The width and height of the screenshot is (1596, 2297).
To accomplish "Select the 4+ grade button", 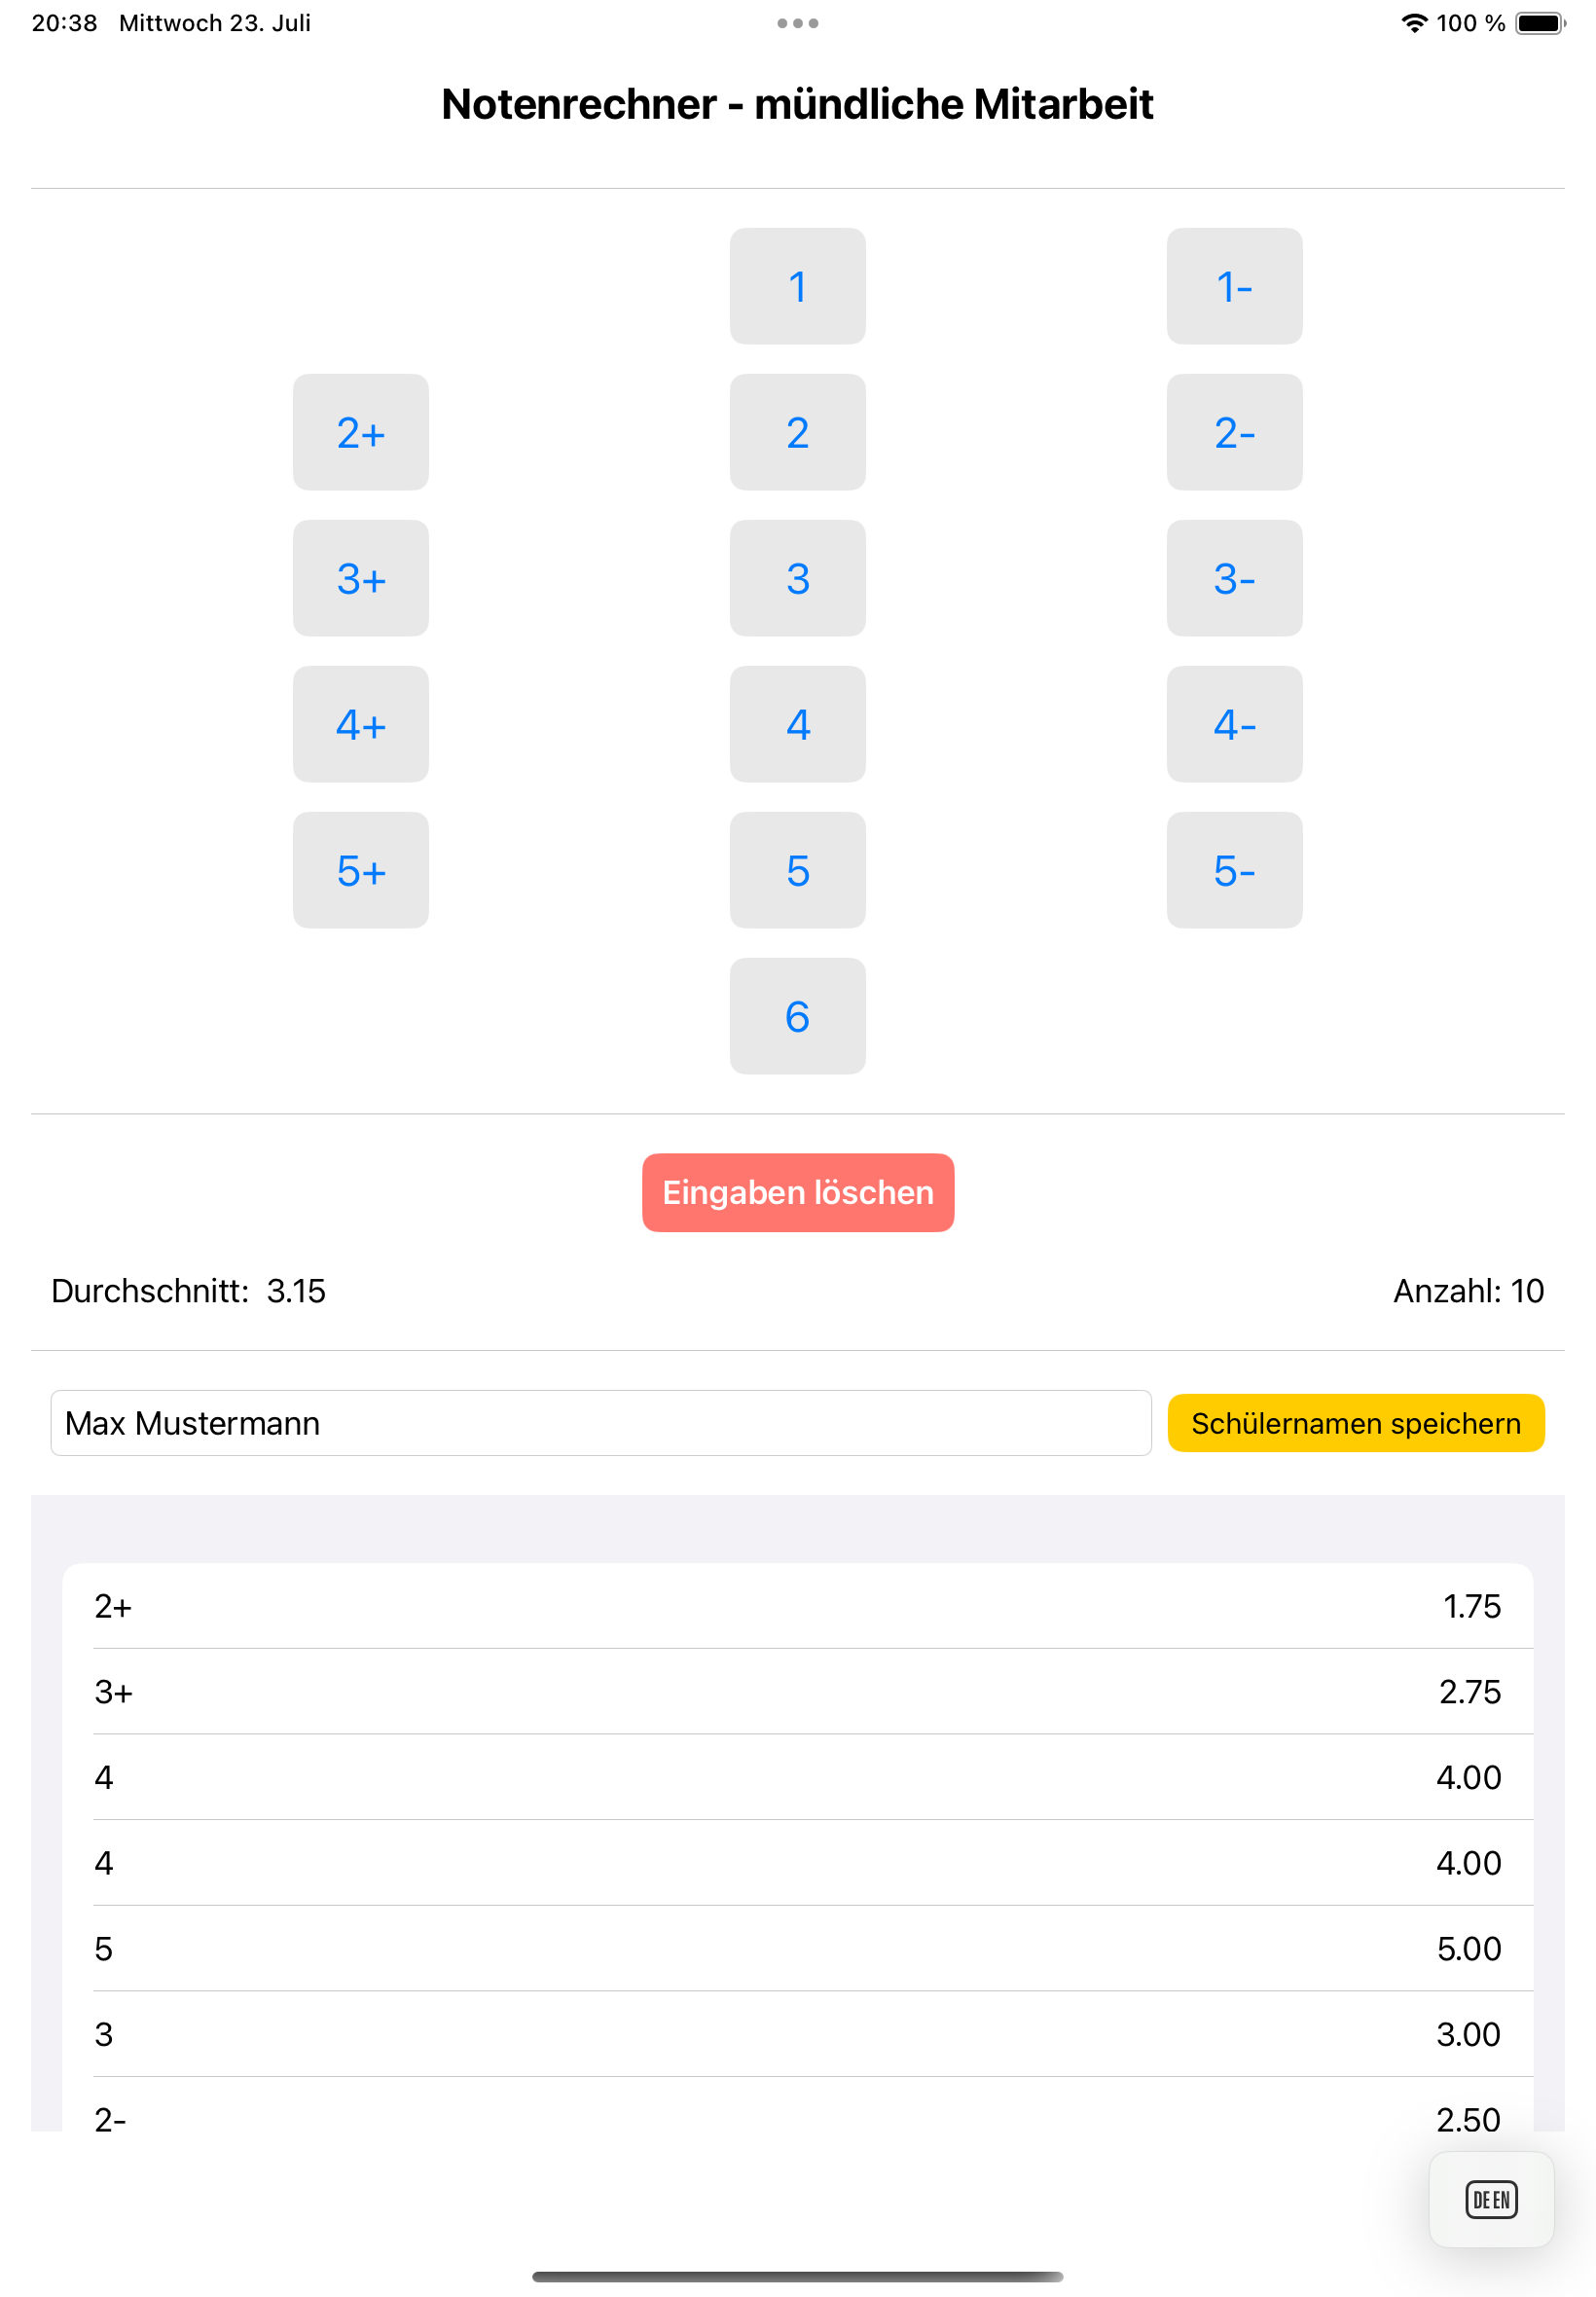I will [x=360, y=724].
